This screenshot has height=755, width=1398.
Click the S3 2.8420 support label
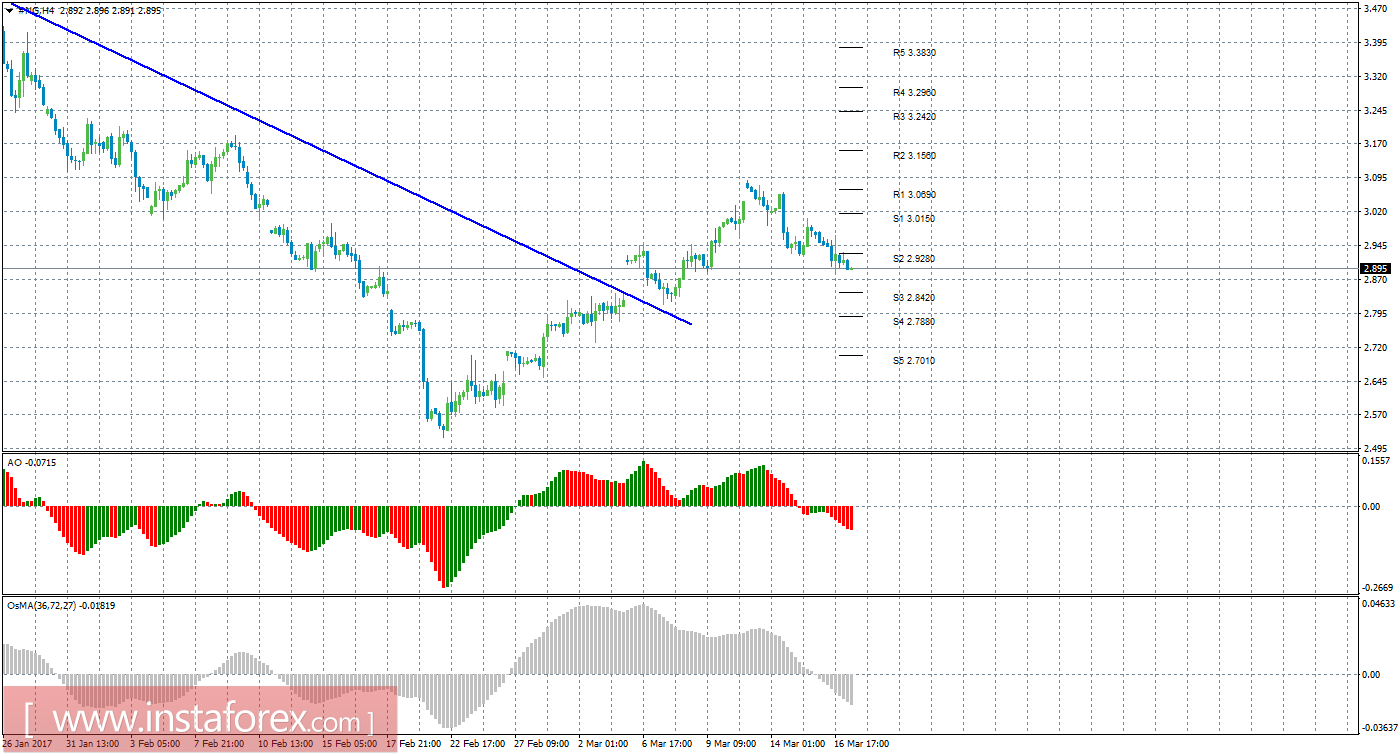tap(914, 297)
